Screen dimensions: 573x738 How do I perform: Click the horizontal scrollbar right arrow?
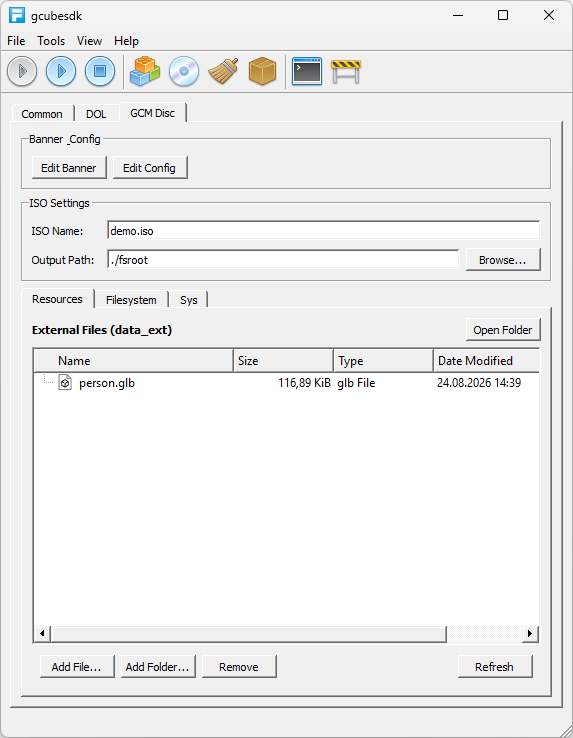tap(530, 634)
